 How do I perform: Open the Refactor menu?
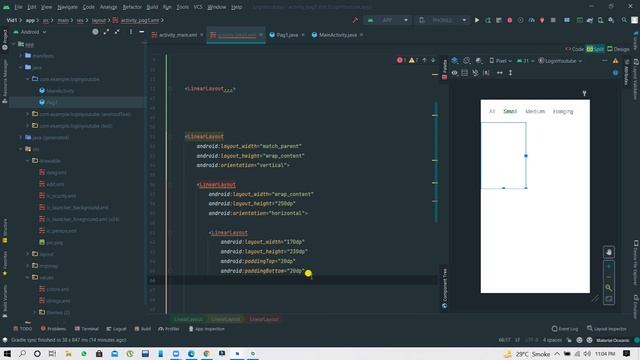132,7
